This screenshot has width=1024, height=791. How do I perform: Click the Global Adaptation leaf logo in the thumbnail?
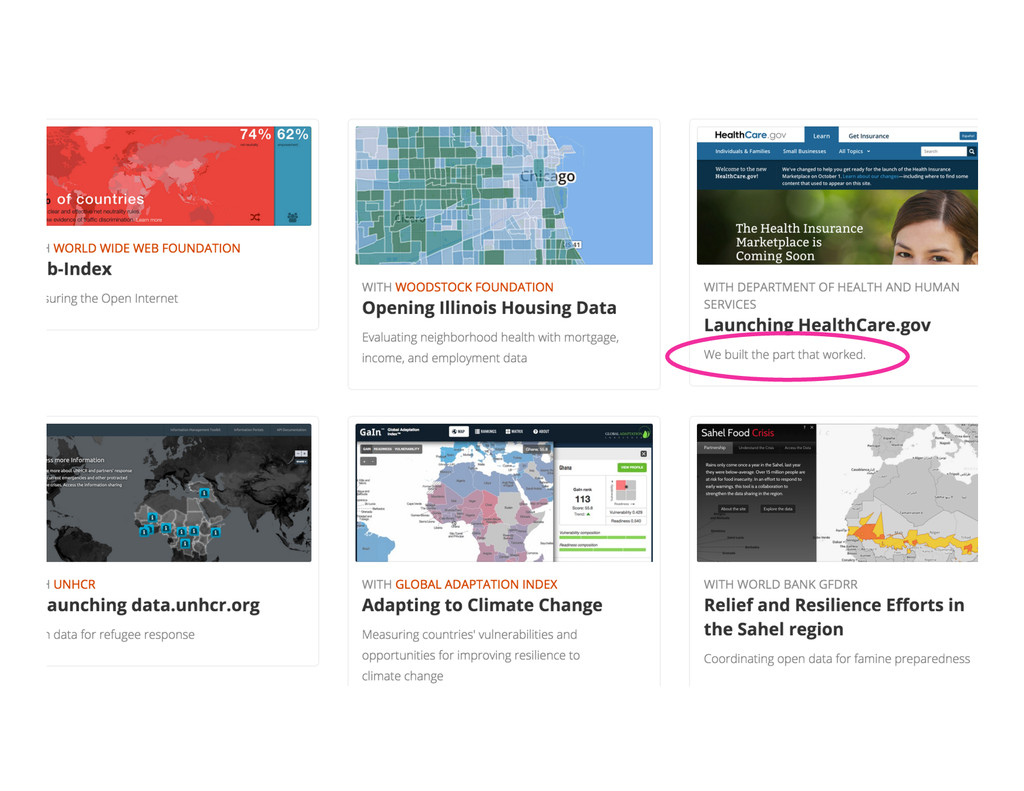pos(627,434)
